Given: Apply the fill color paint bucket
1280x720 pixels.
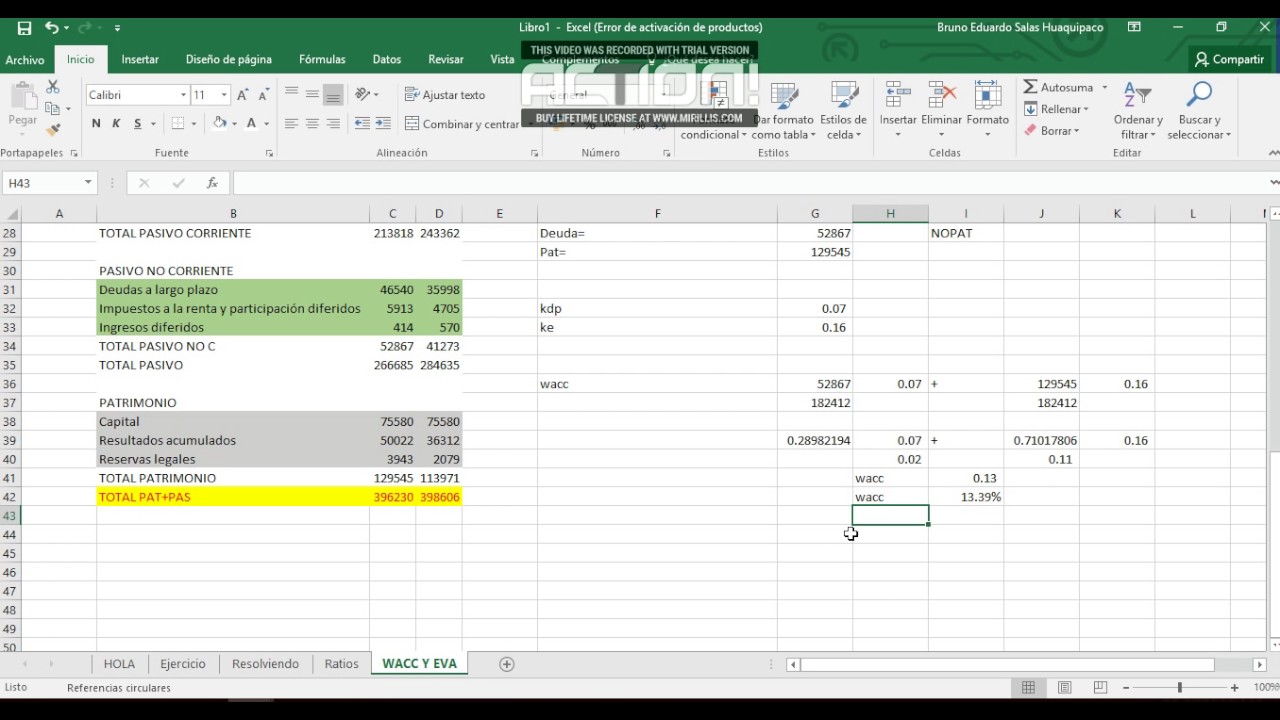Looking at the screenshot, I should [x=220, y=123].
